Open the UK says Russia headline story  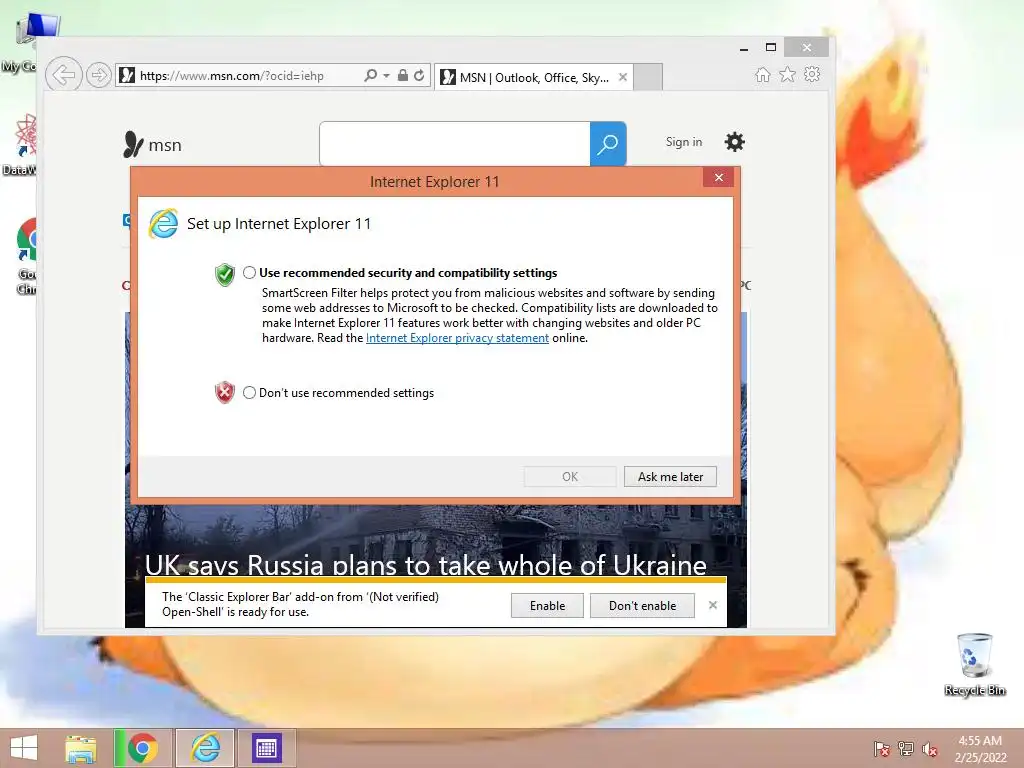point(426,564)
